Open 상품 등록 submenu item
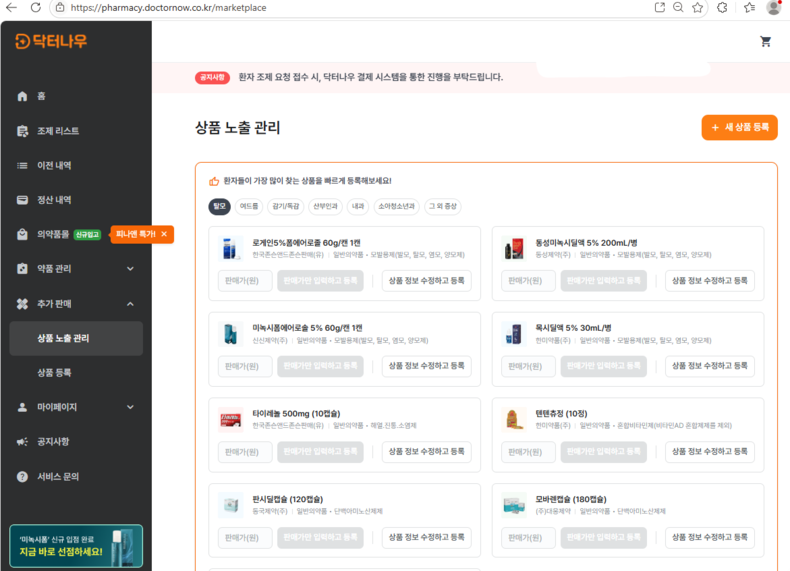The height and width of the screenshot is (571, 790). 54,373
